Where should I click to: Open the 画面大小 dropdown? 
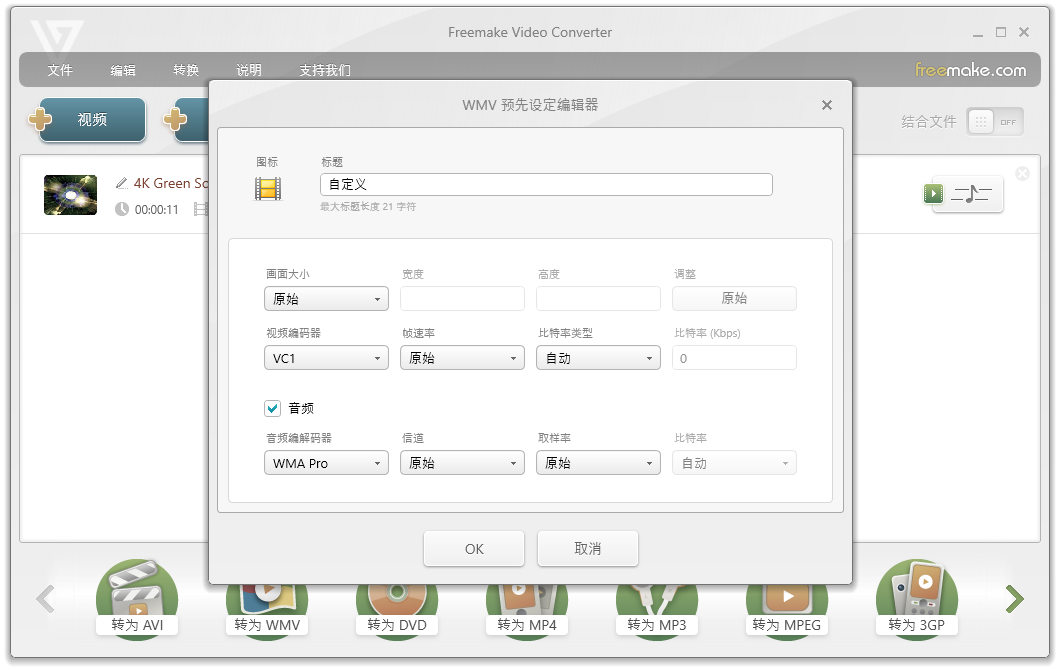[x=326, y=298]
